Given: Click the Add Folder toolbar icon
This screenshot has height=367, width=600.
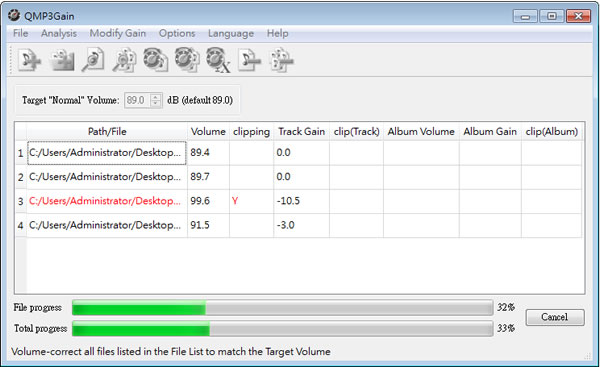Looking at the screenshot, I should tap(63, 60).
